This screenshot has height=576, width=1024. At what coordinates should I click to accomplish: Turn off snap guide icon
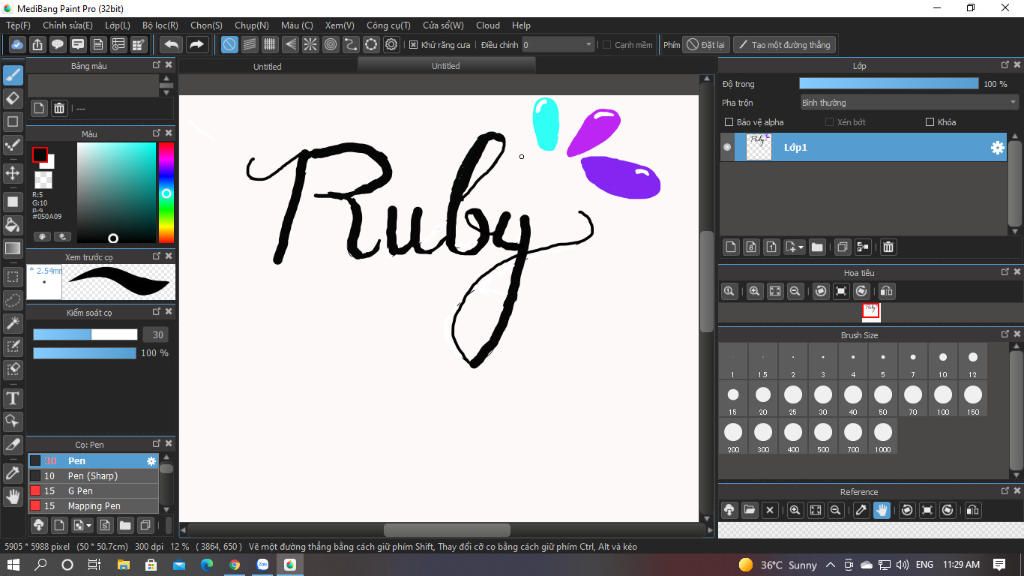pos(229,44)
